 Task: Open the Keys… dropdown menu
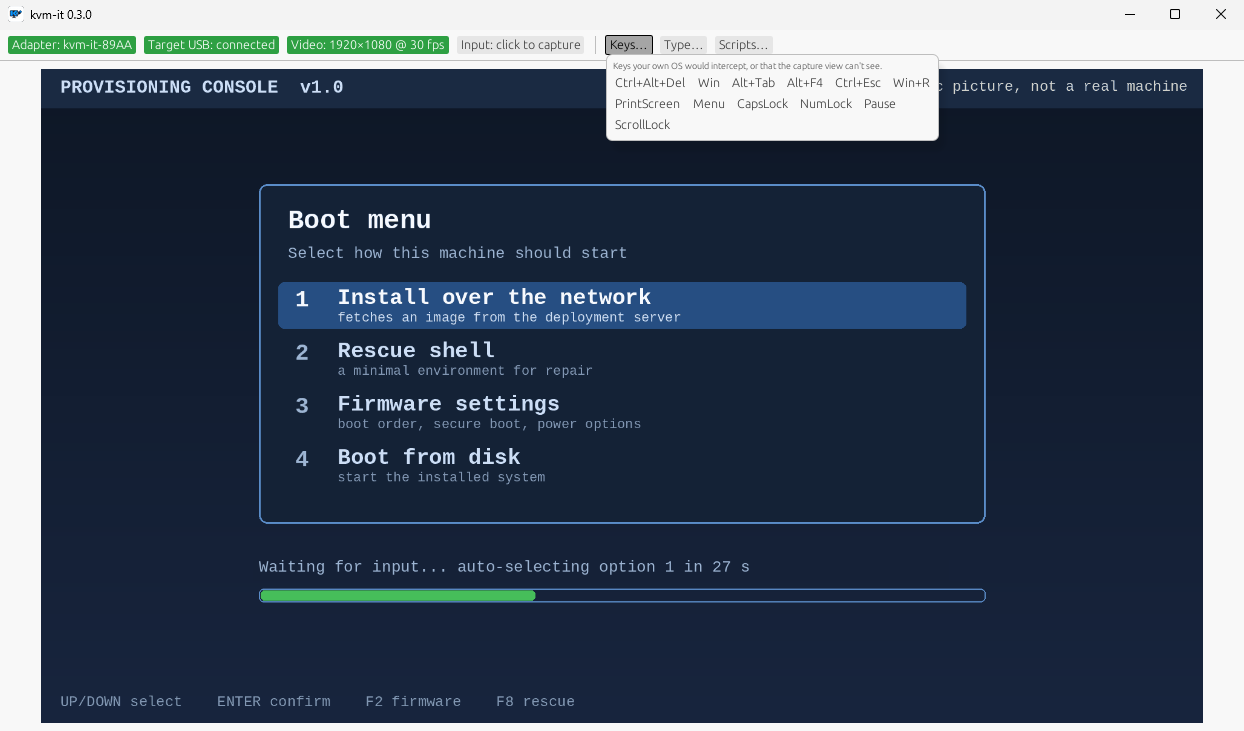click(629, 45)
